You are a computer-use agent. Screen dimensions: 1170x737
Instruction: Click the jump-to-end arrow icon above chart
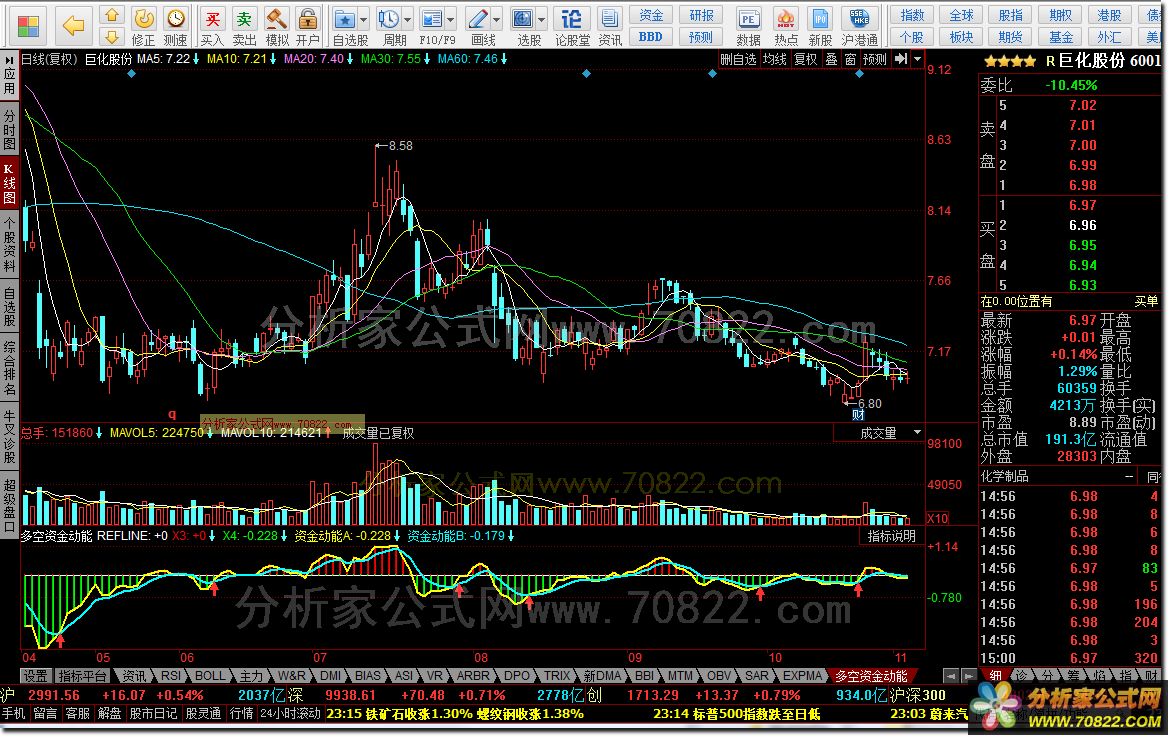[901, 59]
